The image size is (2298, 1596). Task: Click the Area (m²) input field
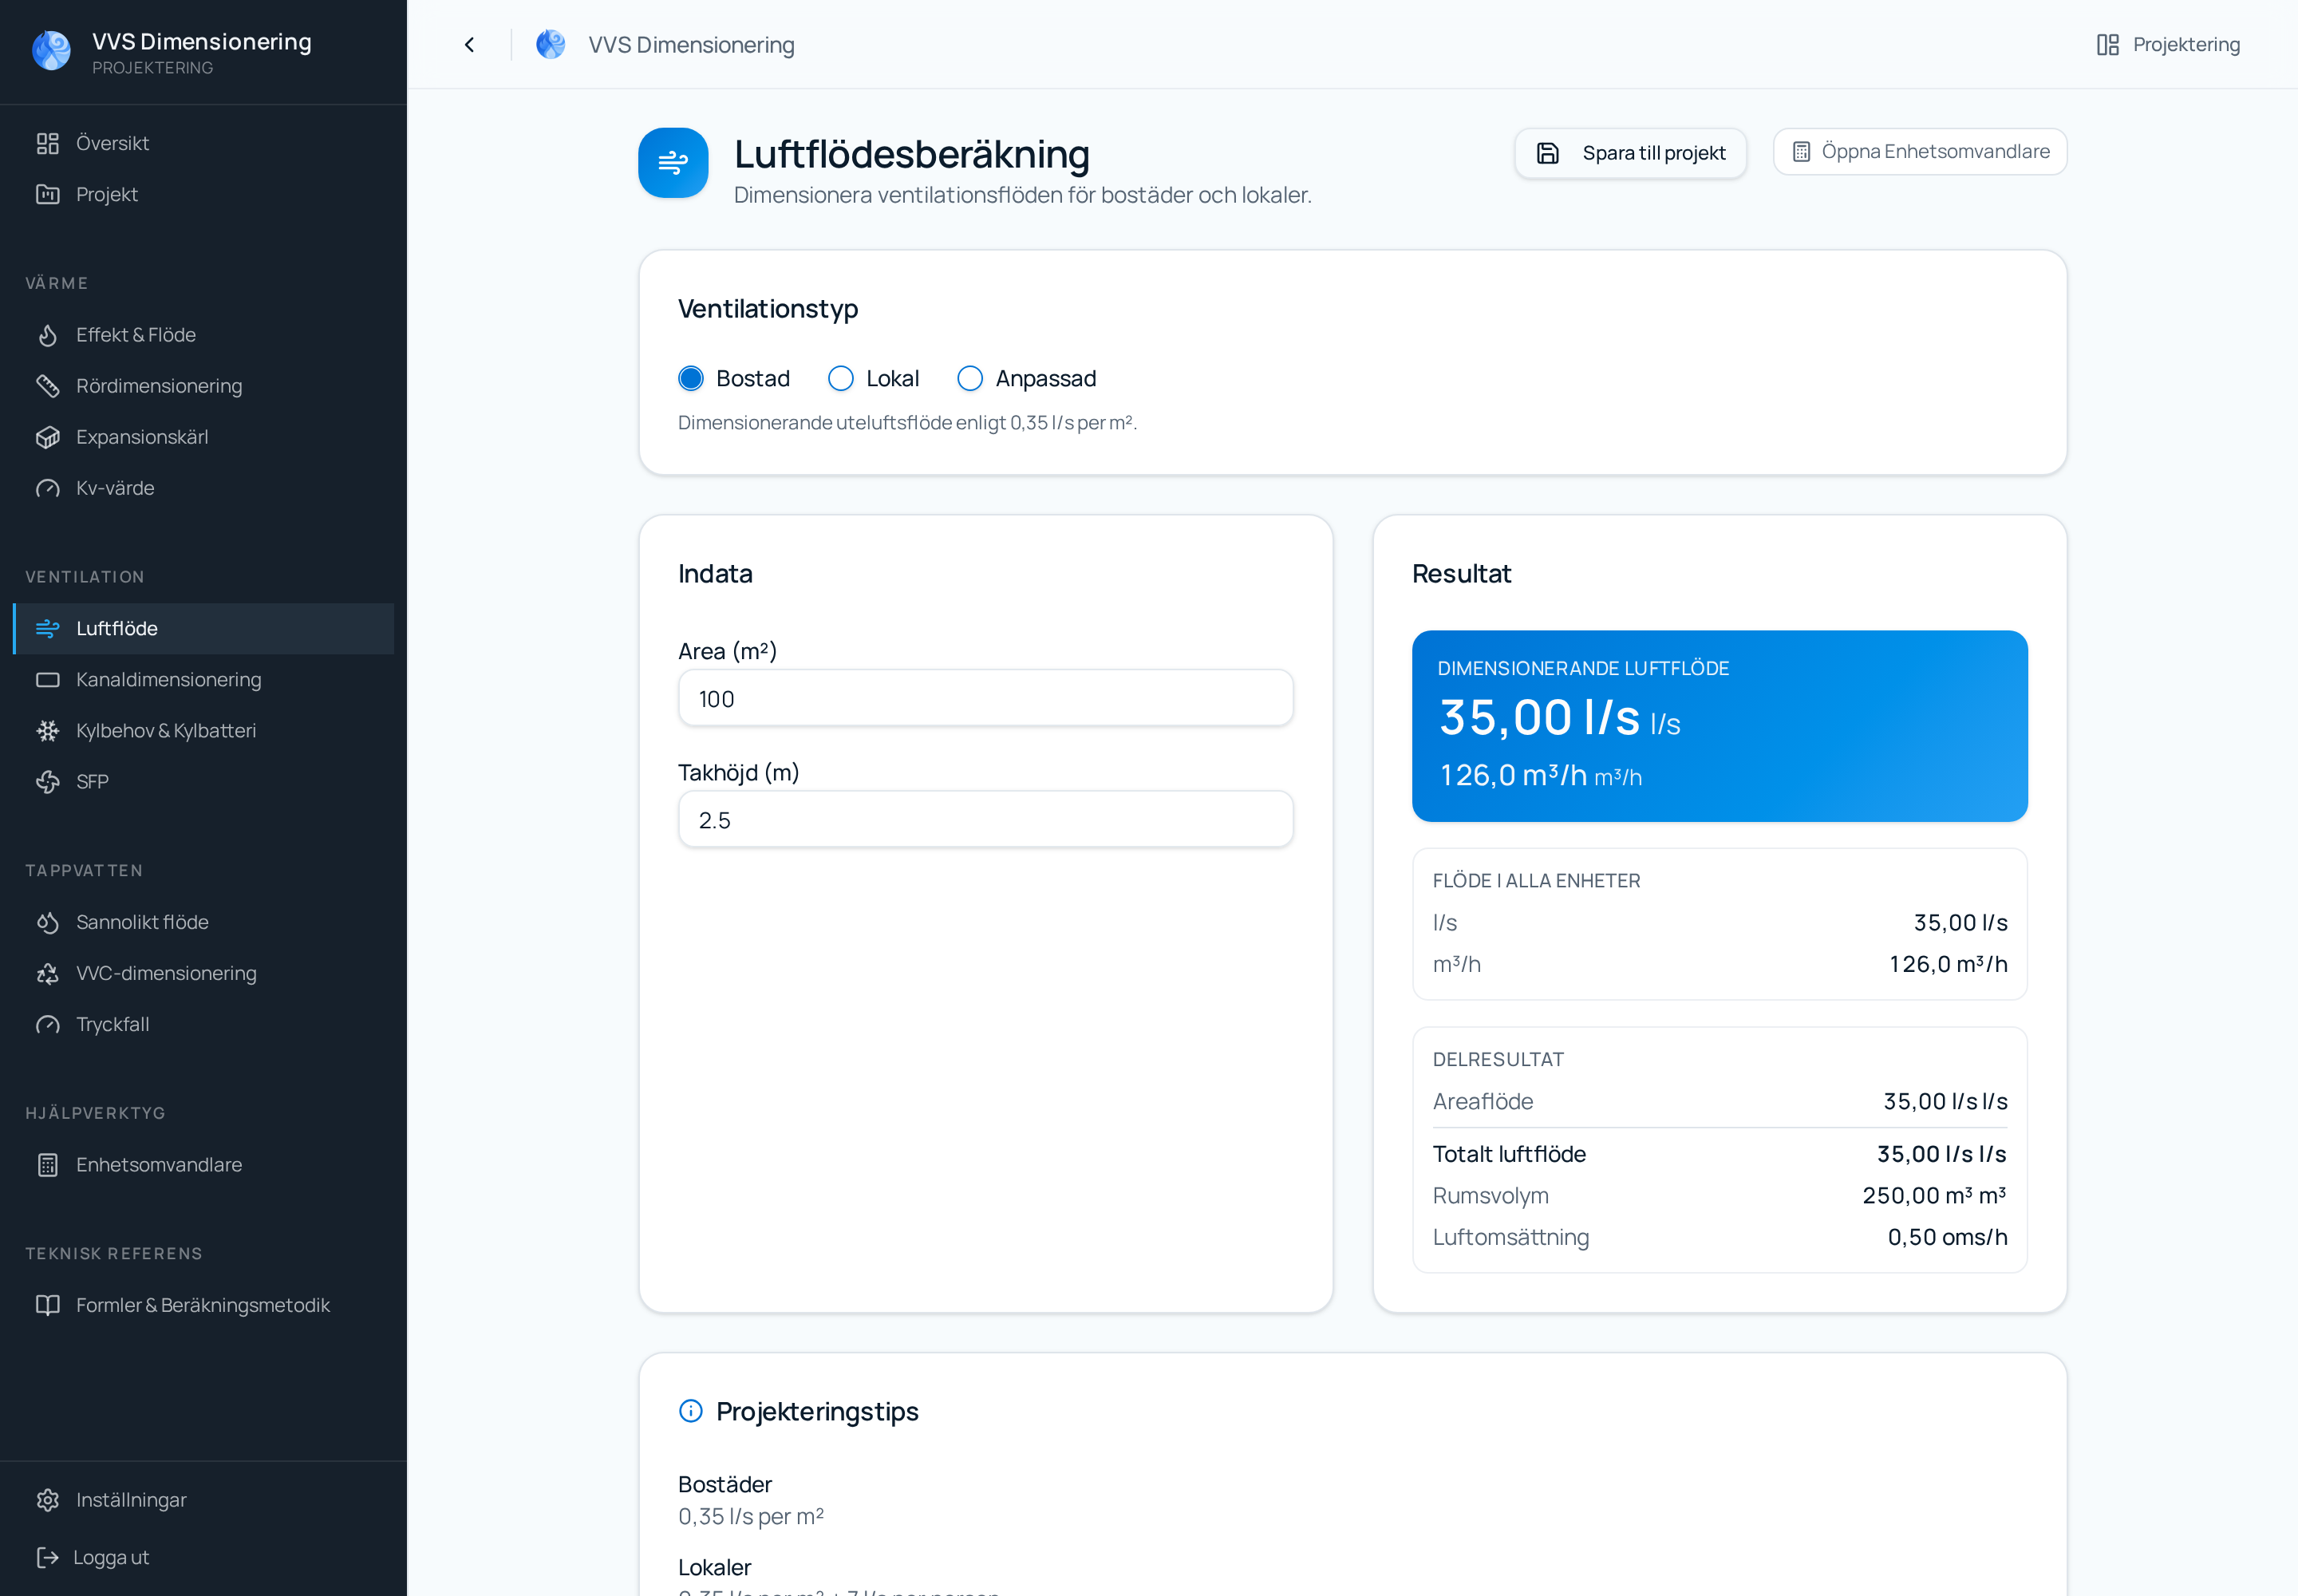985,698
